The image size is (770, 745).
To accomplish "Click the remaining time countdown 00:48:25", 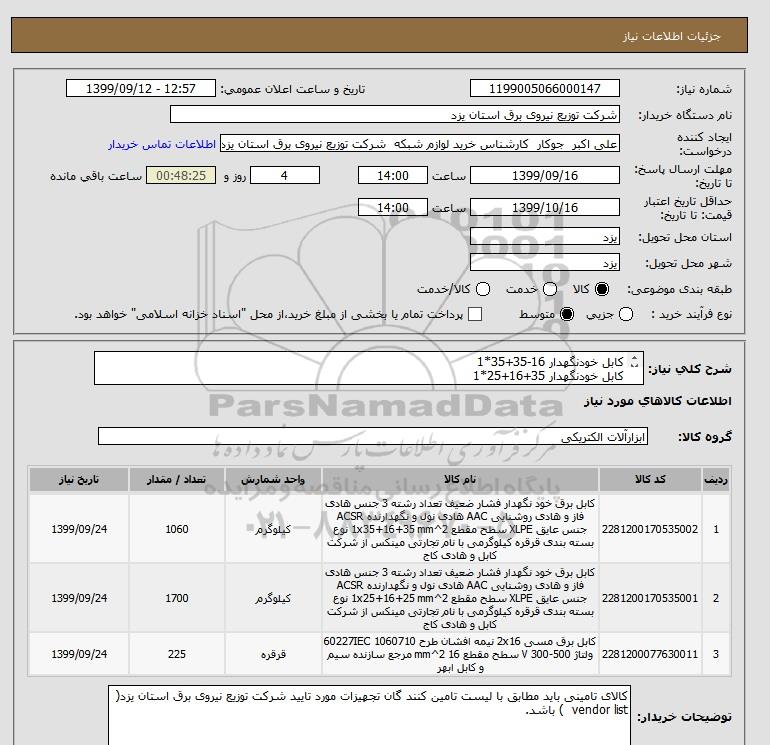I will pos(181,175).
